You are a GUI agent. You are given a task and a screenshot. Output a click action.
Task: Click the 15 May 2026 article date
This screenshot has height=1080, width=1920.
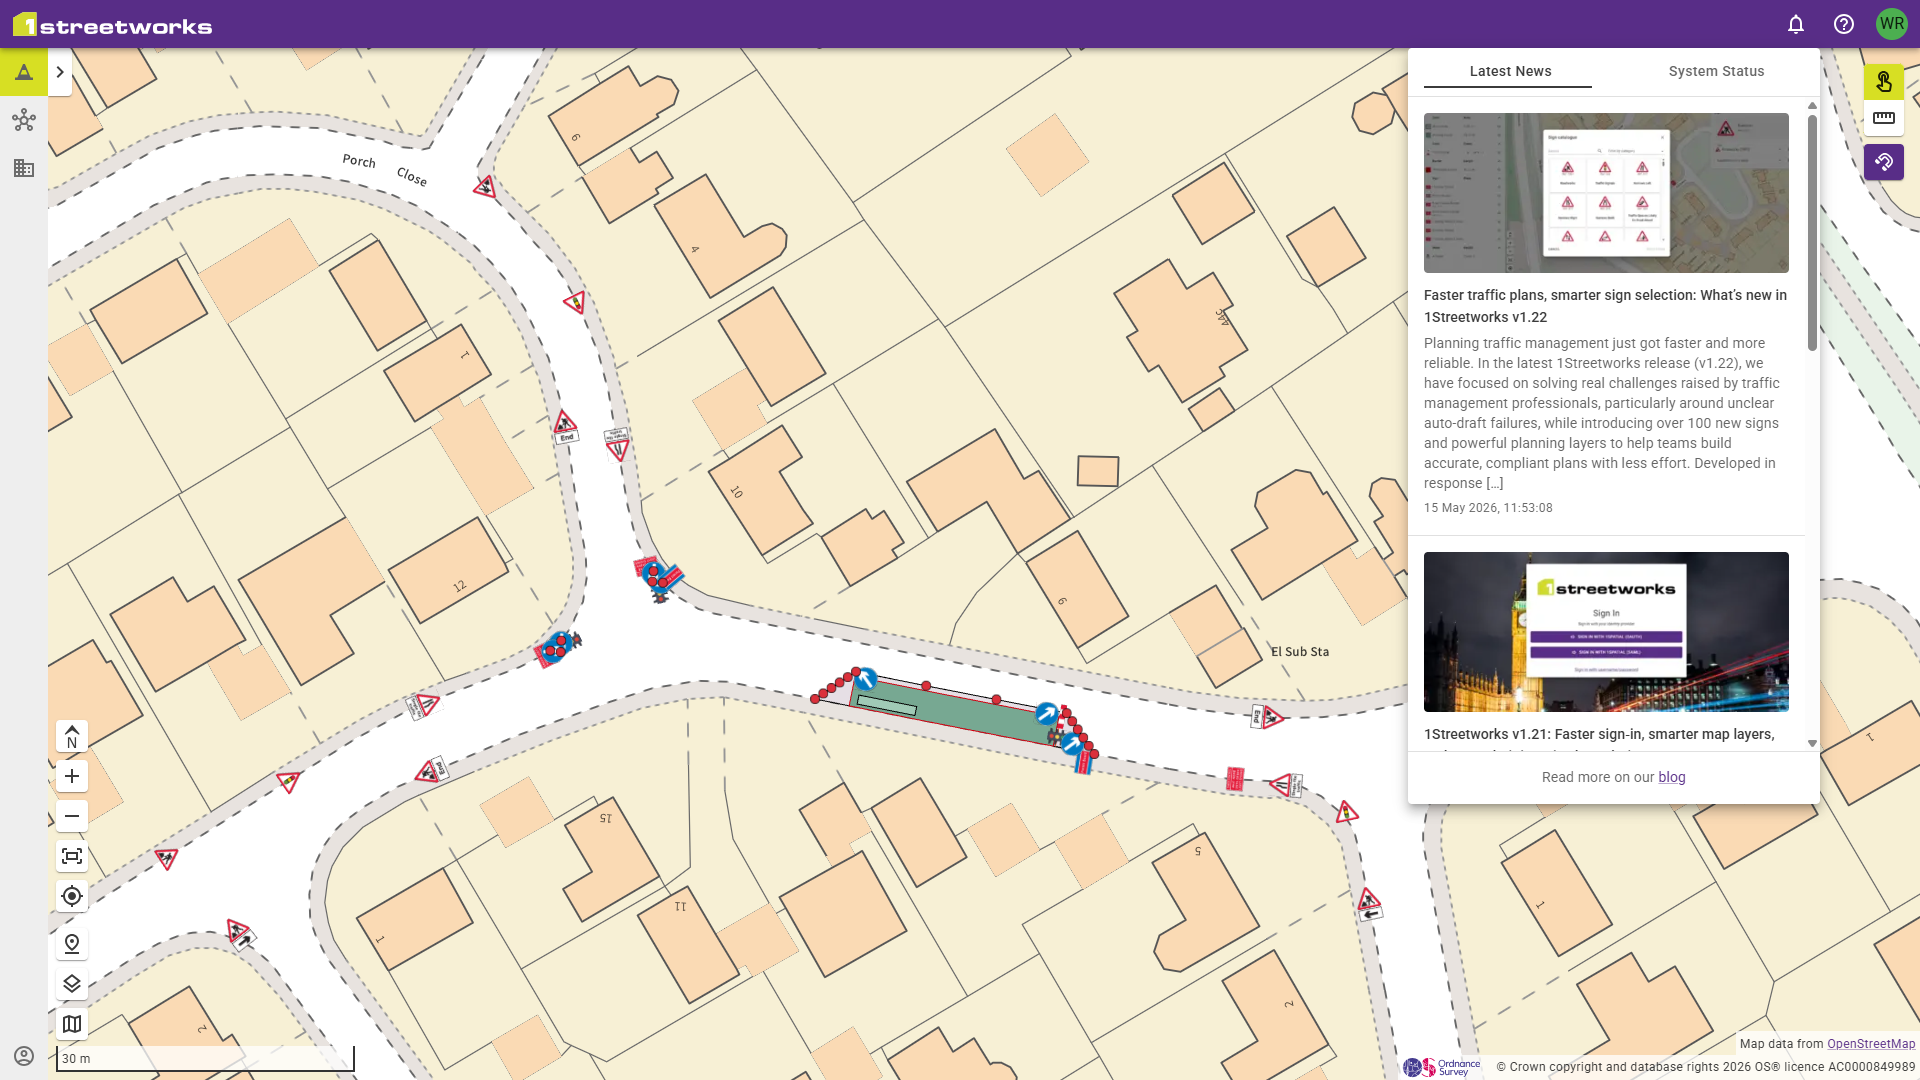pos(1488,508)
